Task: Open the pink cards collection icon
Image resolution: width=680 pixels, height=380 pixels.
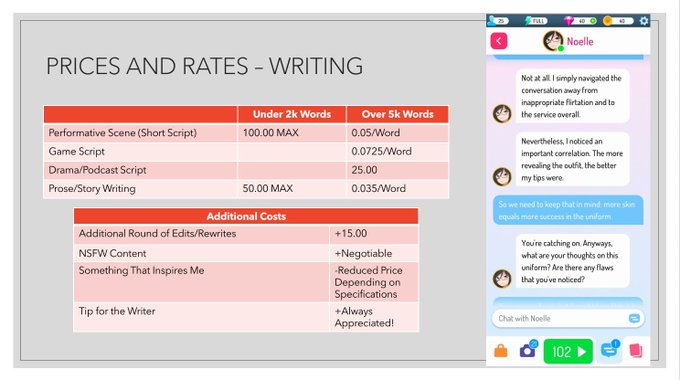Action: [636, 351]
